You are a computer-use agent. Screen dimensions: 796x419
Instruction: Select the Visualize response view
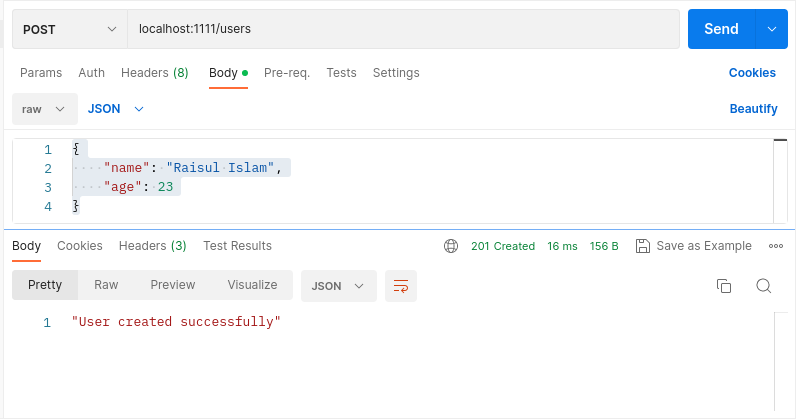pyautogui.click(x=252, y=285)
